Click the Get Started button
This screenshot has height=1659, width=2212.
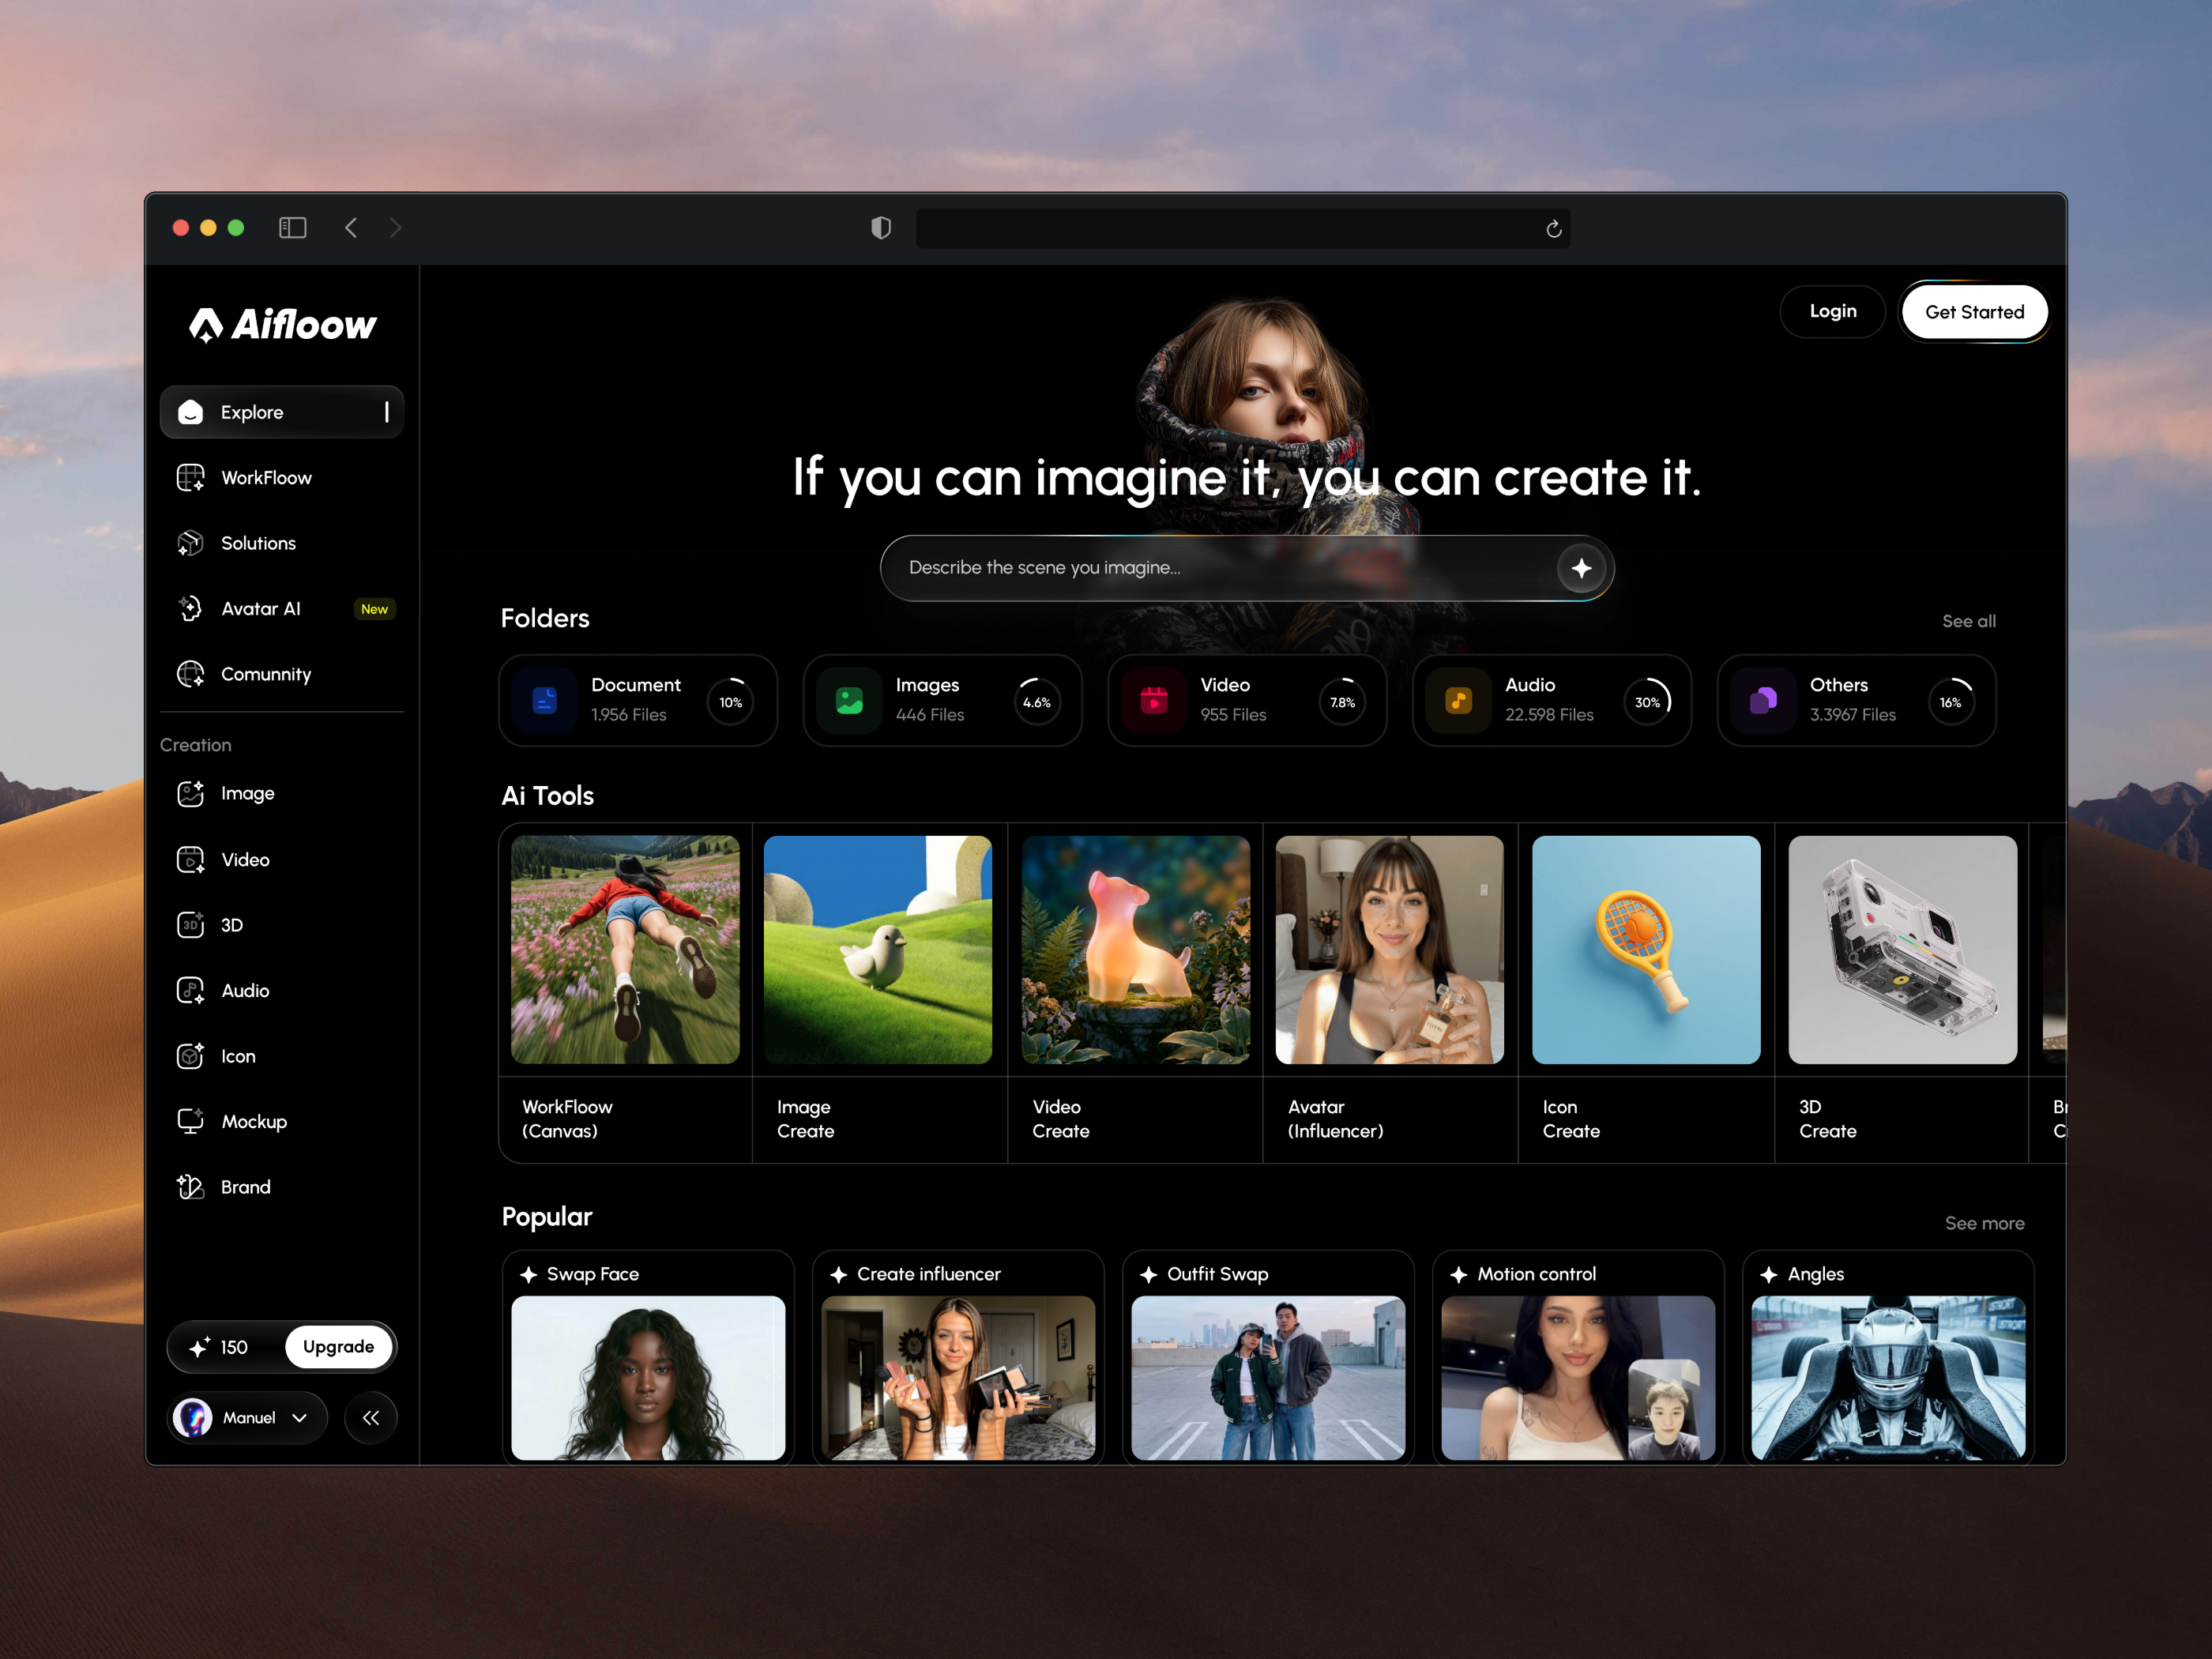(x=1975, y=312)
